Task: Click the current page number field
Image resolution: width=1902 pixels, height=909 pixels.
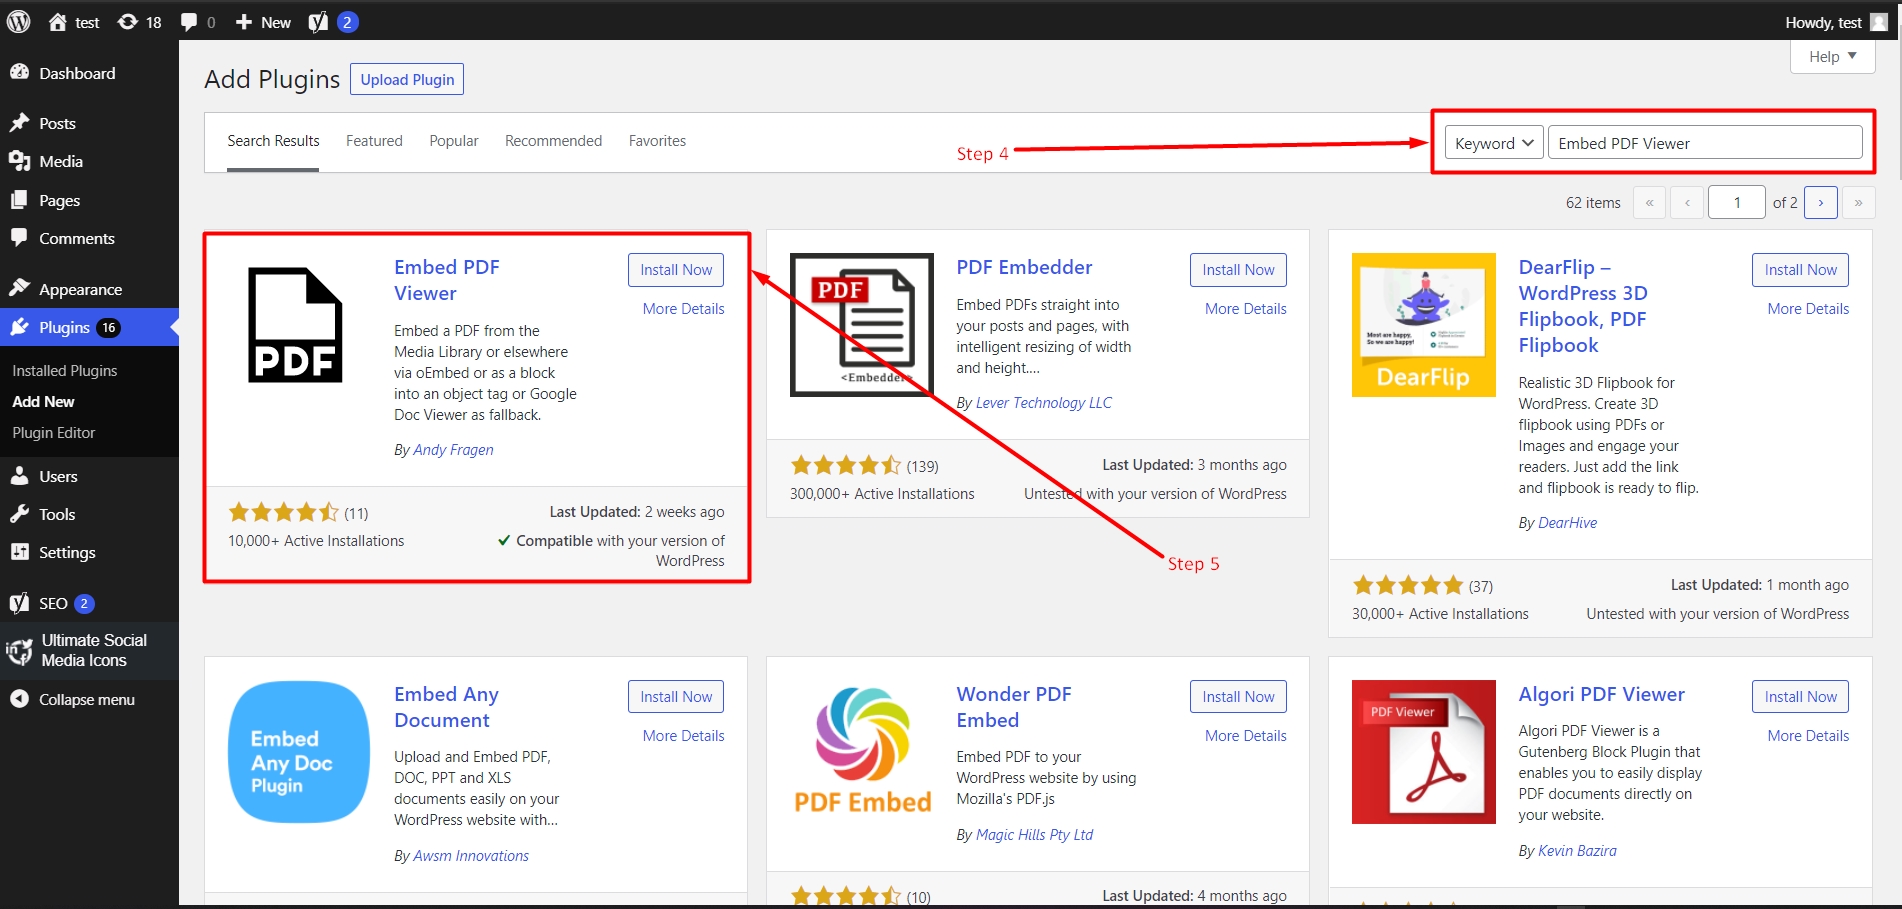Action: pyautogui.click(x=1737, y=202)
